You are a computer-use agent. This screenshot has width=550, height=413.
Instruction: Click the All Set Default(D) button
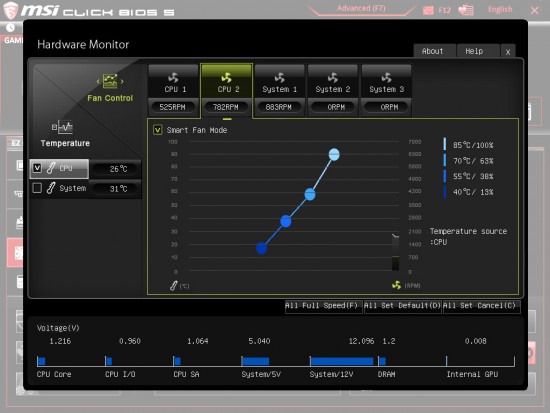point(402,306)
